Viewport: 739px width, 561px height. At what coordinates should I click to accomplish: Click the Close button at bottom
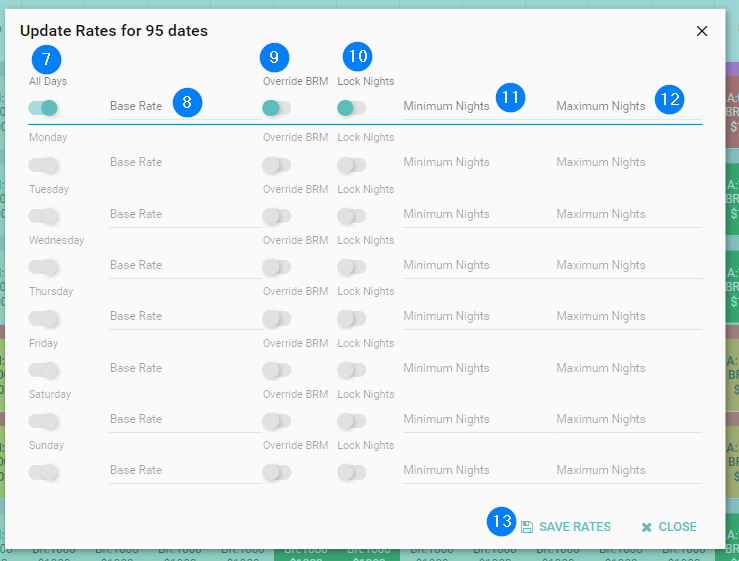click(668, 527)
